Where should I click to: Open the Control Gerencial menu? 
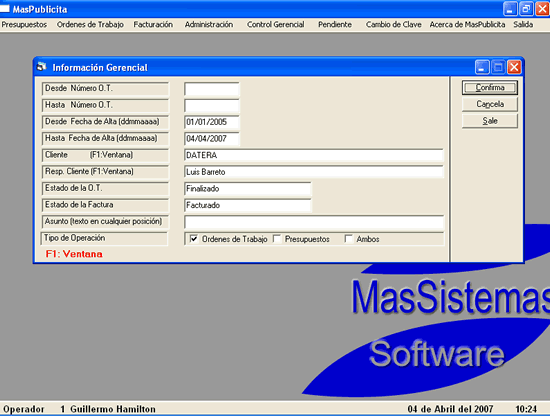(275, 25)
